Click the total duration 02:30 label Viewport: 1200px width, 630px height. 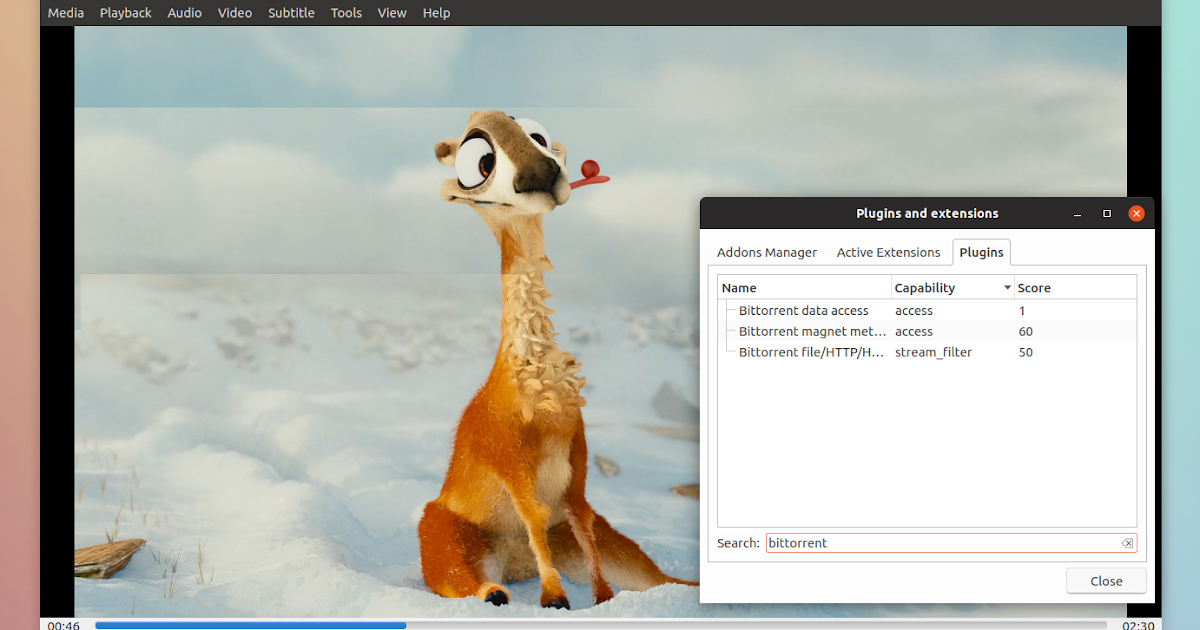point(1138,625)
